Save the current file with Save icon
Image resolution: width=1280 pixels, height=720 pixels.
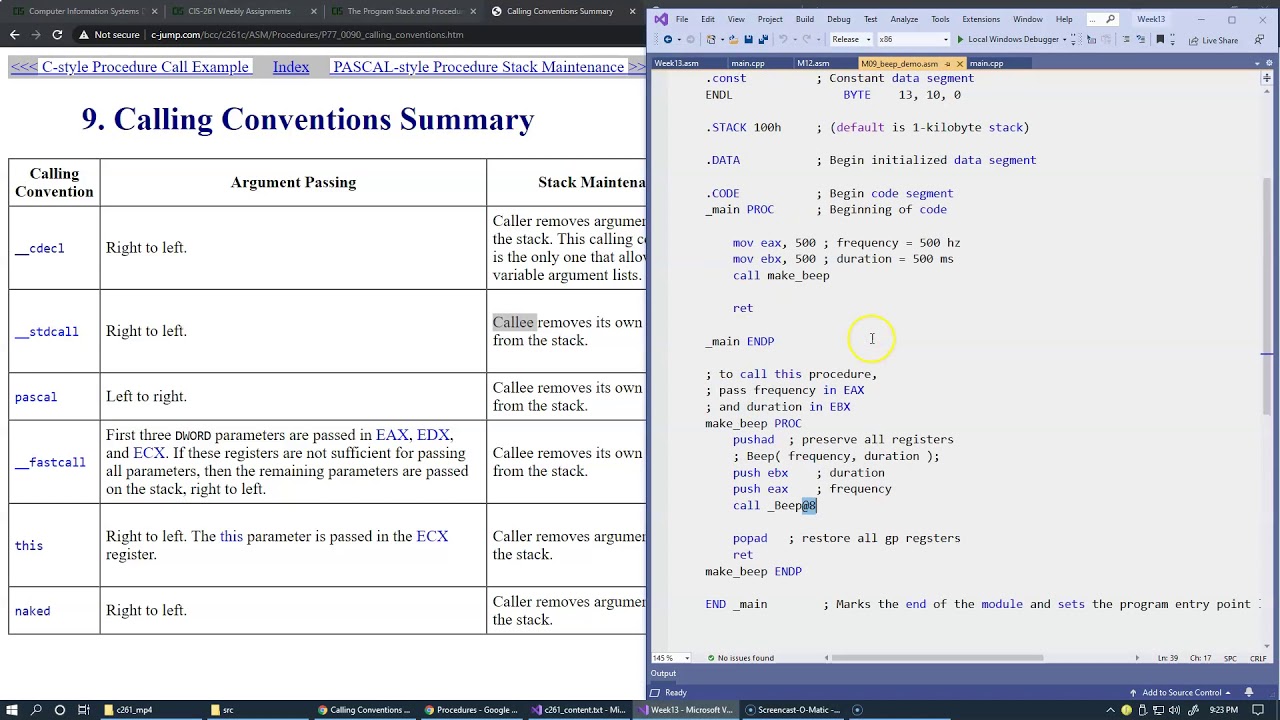pos(749,39)
